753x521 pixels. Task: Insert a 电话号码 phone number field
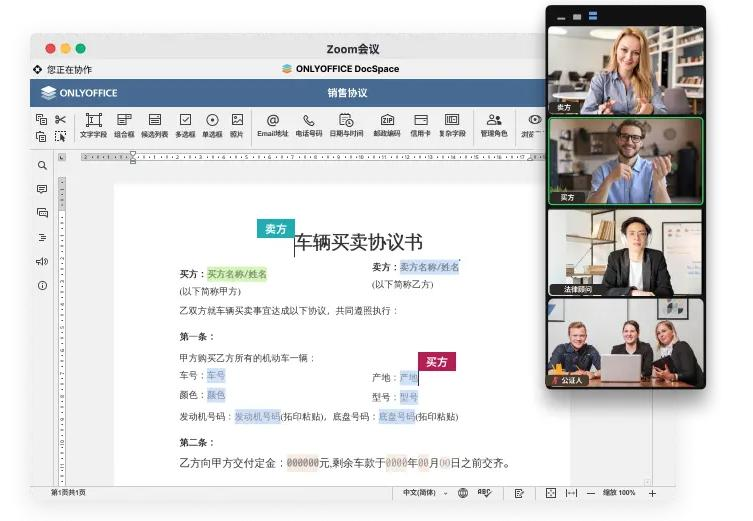(309, 125)
